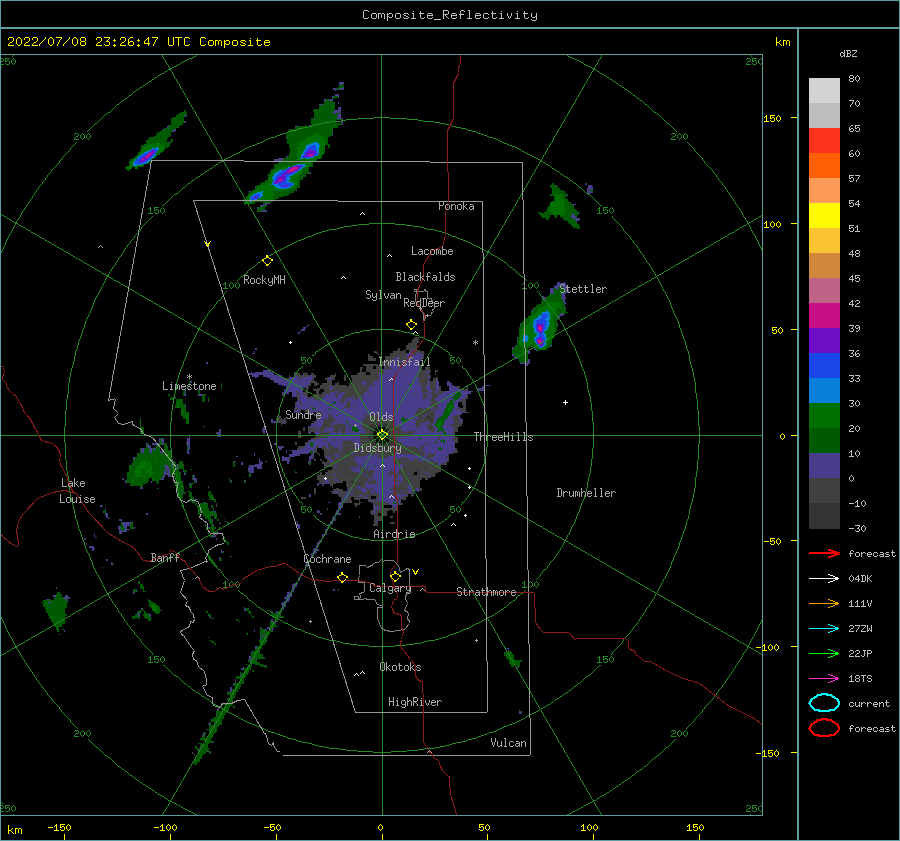This screenshot has height=841, width=900.
Task: Select the bright yellow swatch in dBZ legend
Action: pos(824,216)
